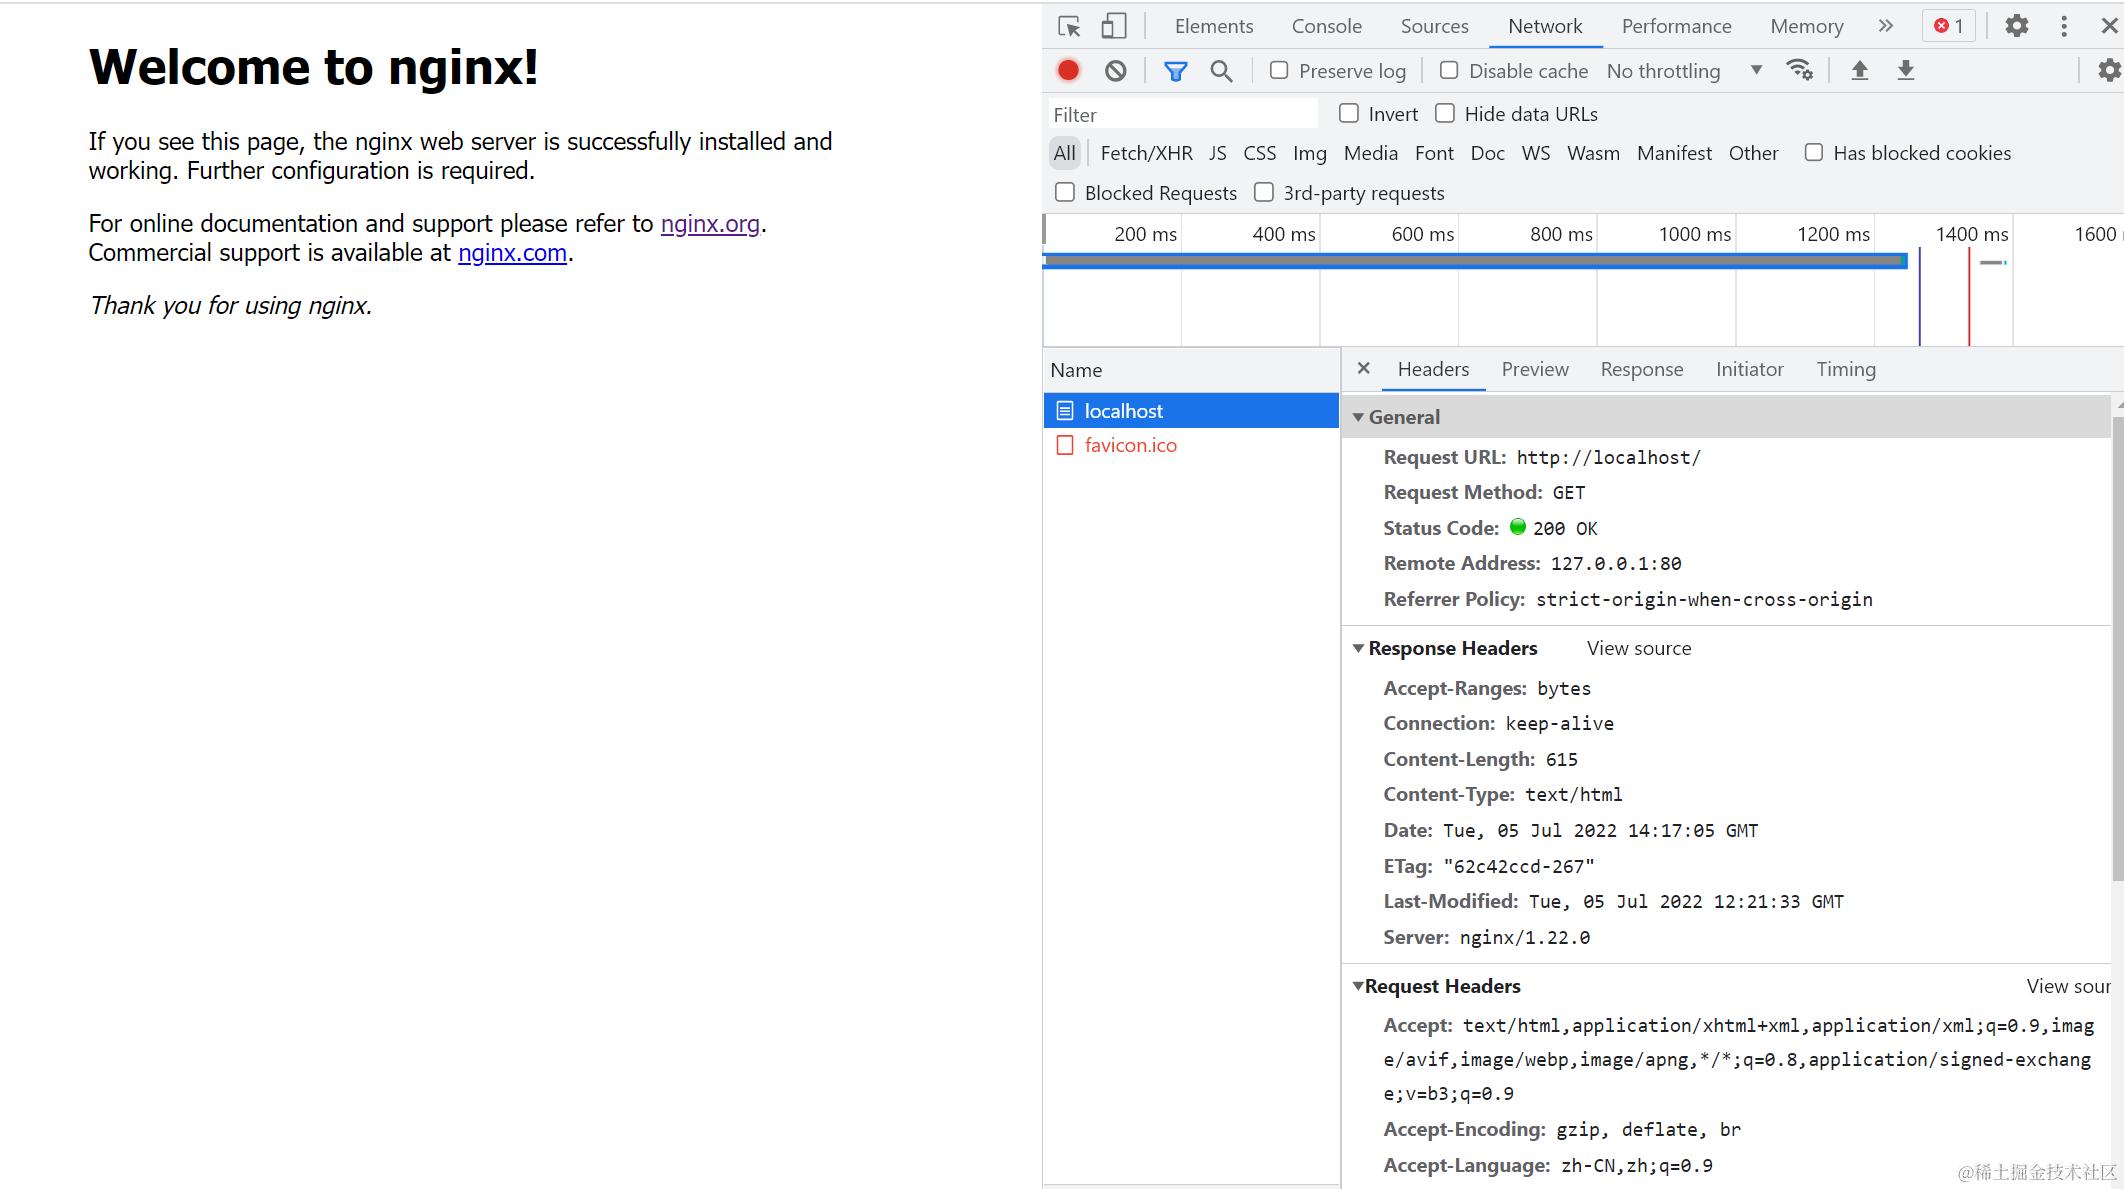The height and width of the screenshot is (1189, 2124).
Task: Follow the nginx.org link
Action: (710, 223)
